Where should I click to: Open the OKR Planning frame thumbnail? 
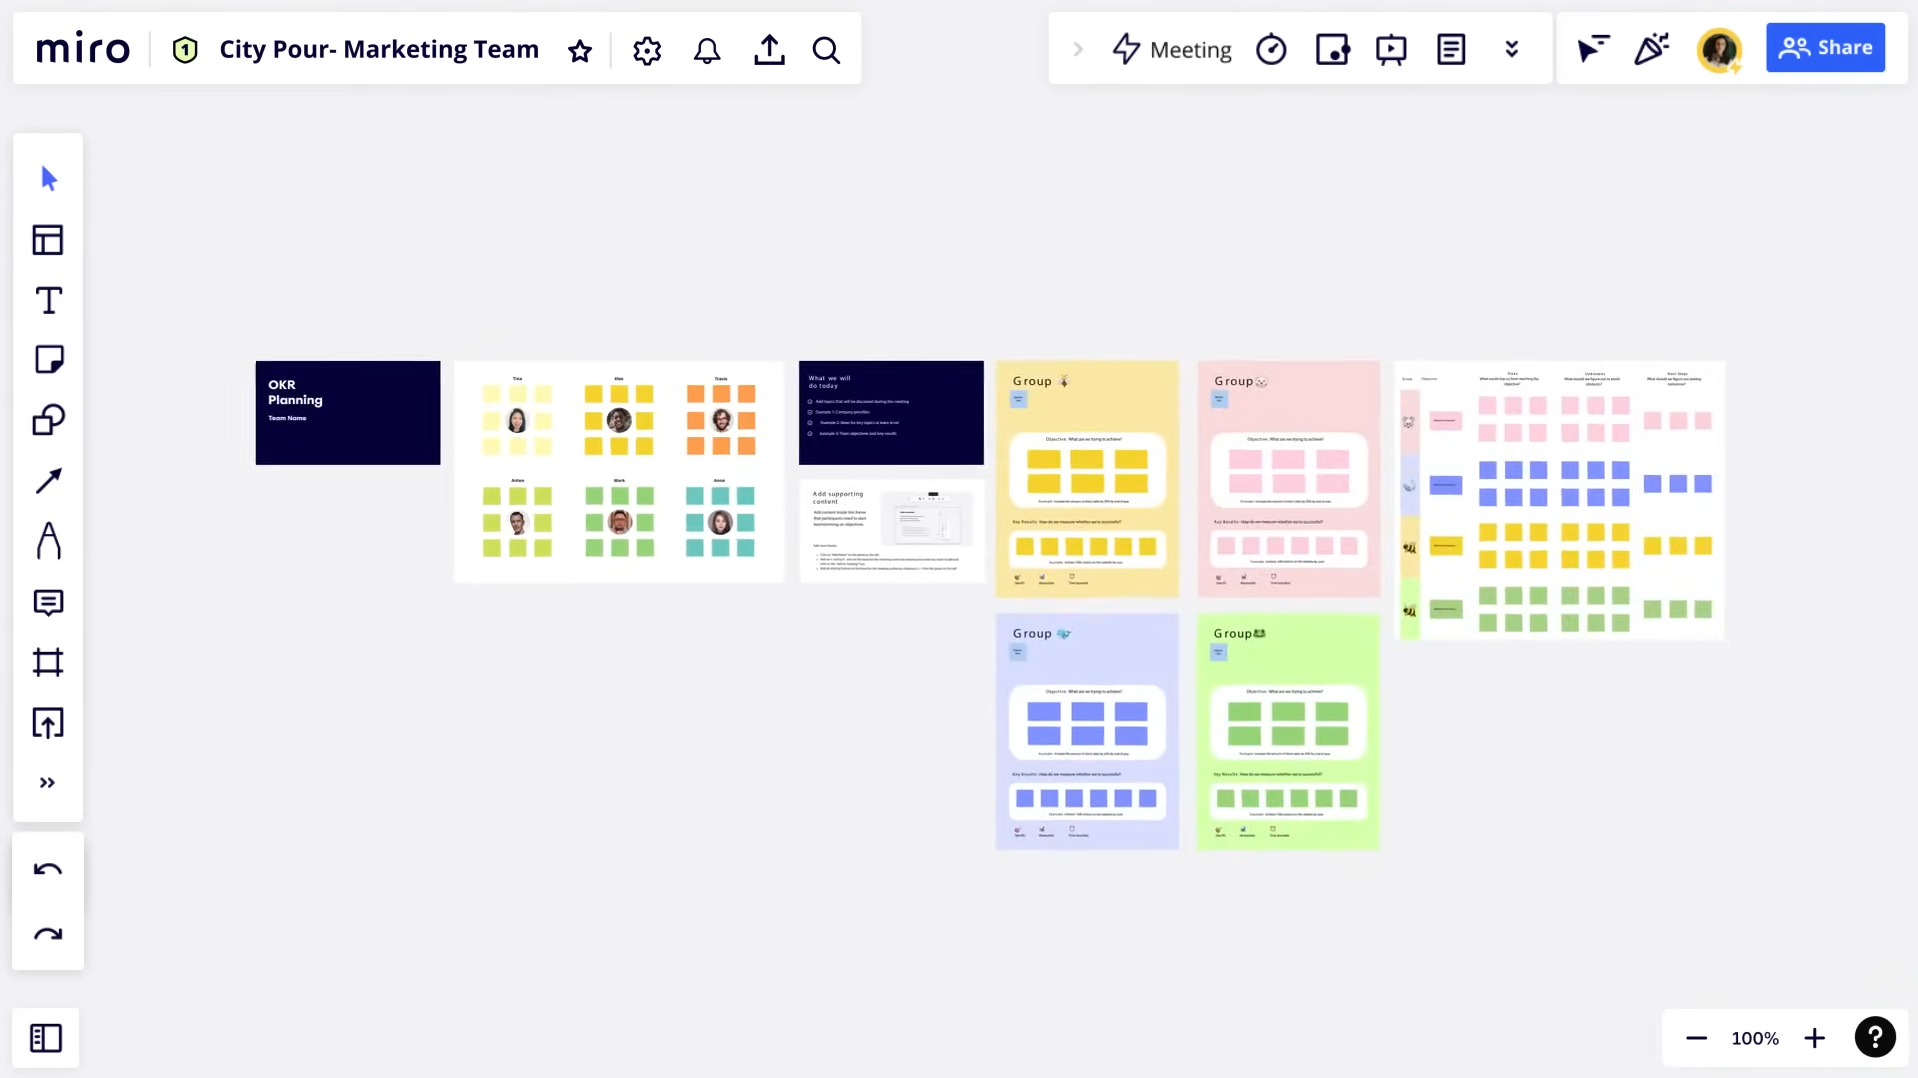[x=347, y=412]
